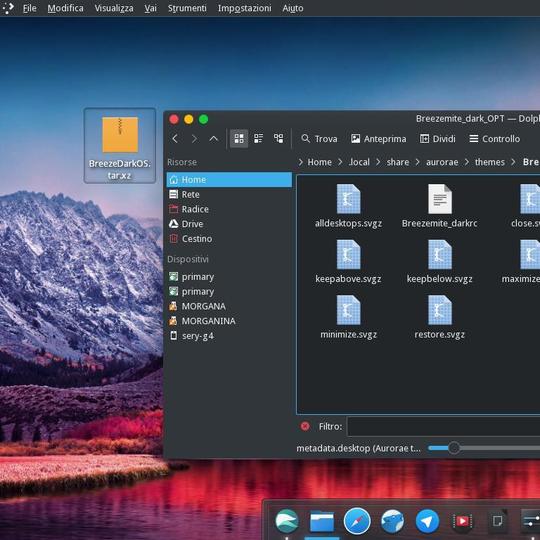Expand the arrow before themes breadcrumb

(x=467, y=162)
